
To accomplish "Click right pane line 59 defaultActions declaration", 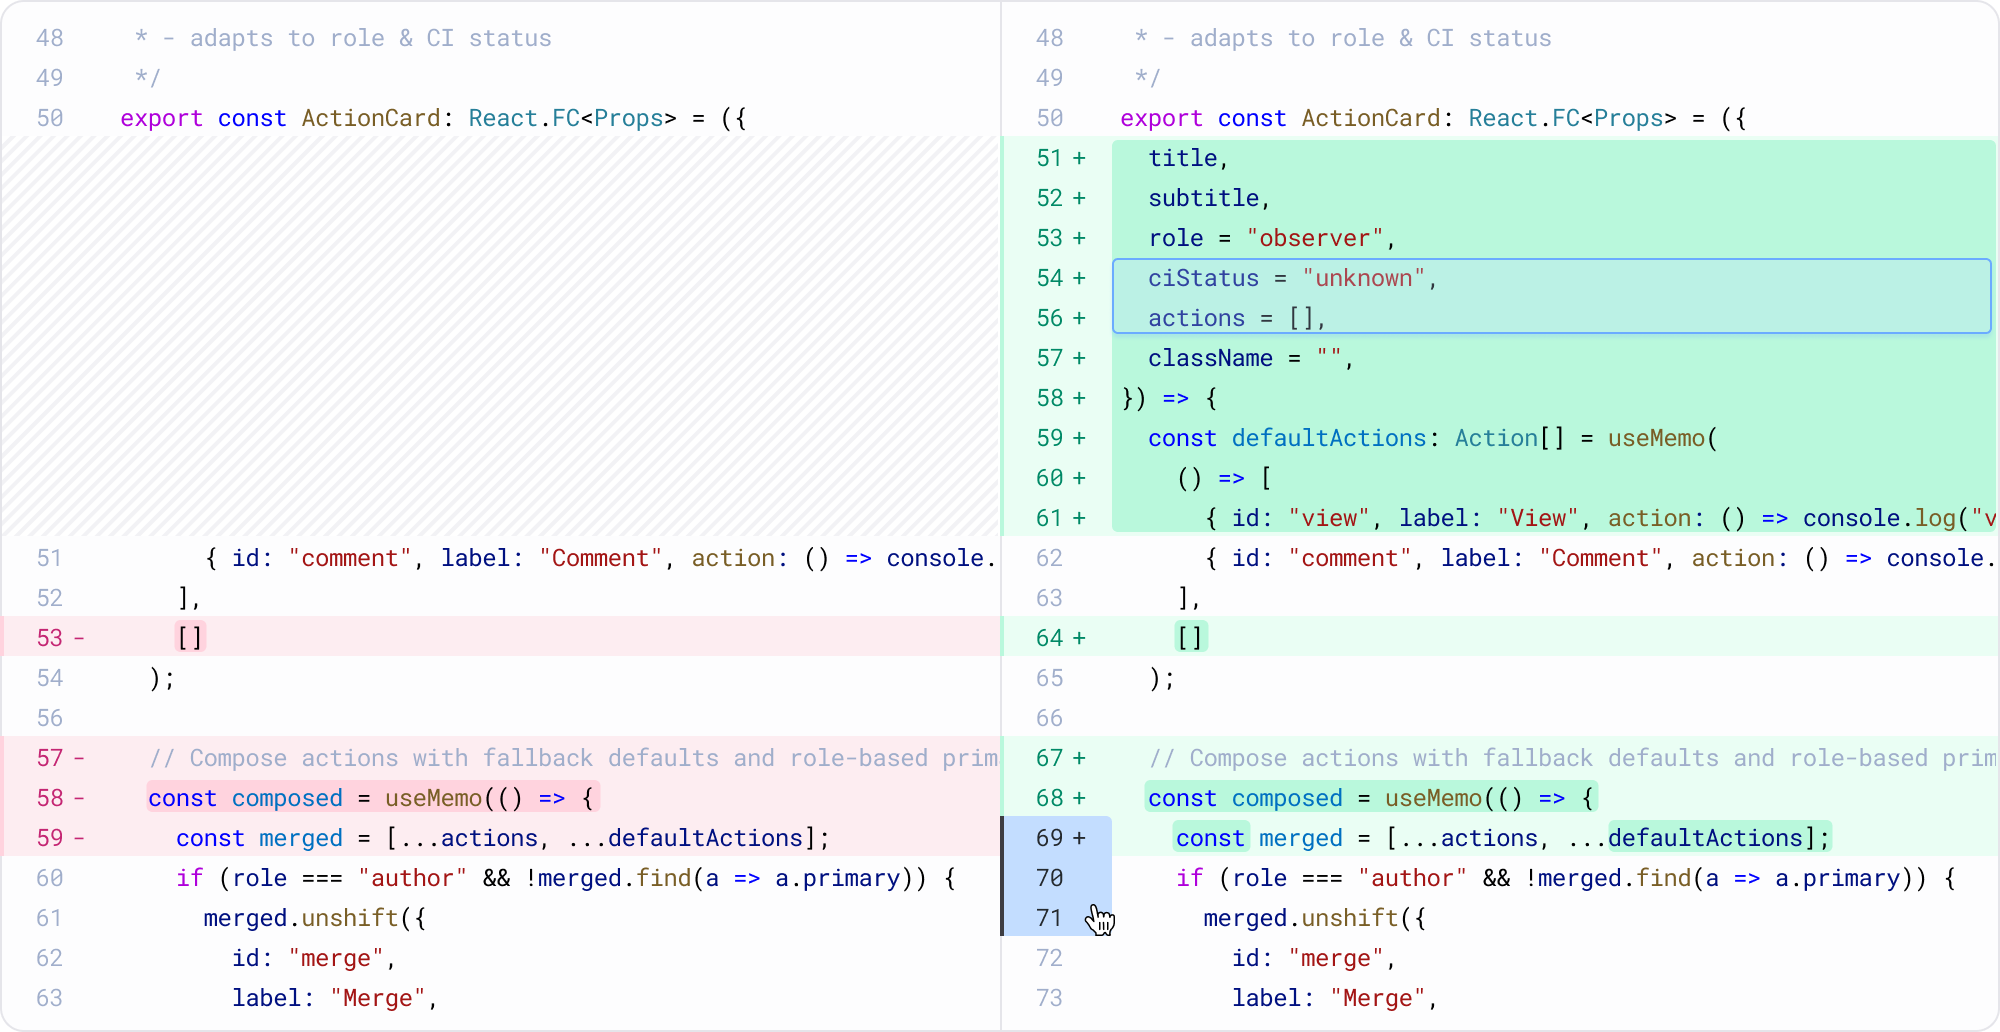I will pos(1500,438).
